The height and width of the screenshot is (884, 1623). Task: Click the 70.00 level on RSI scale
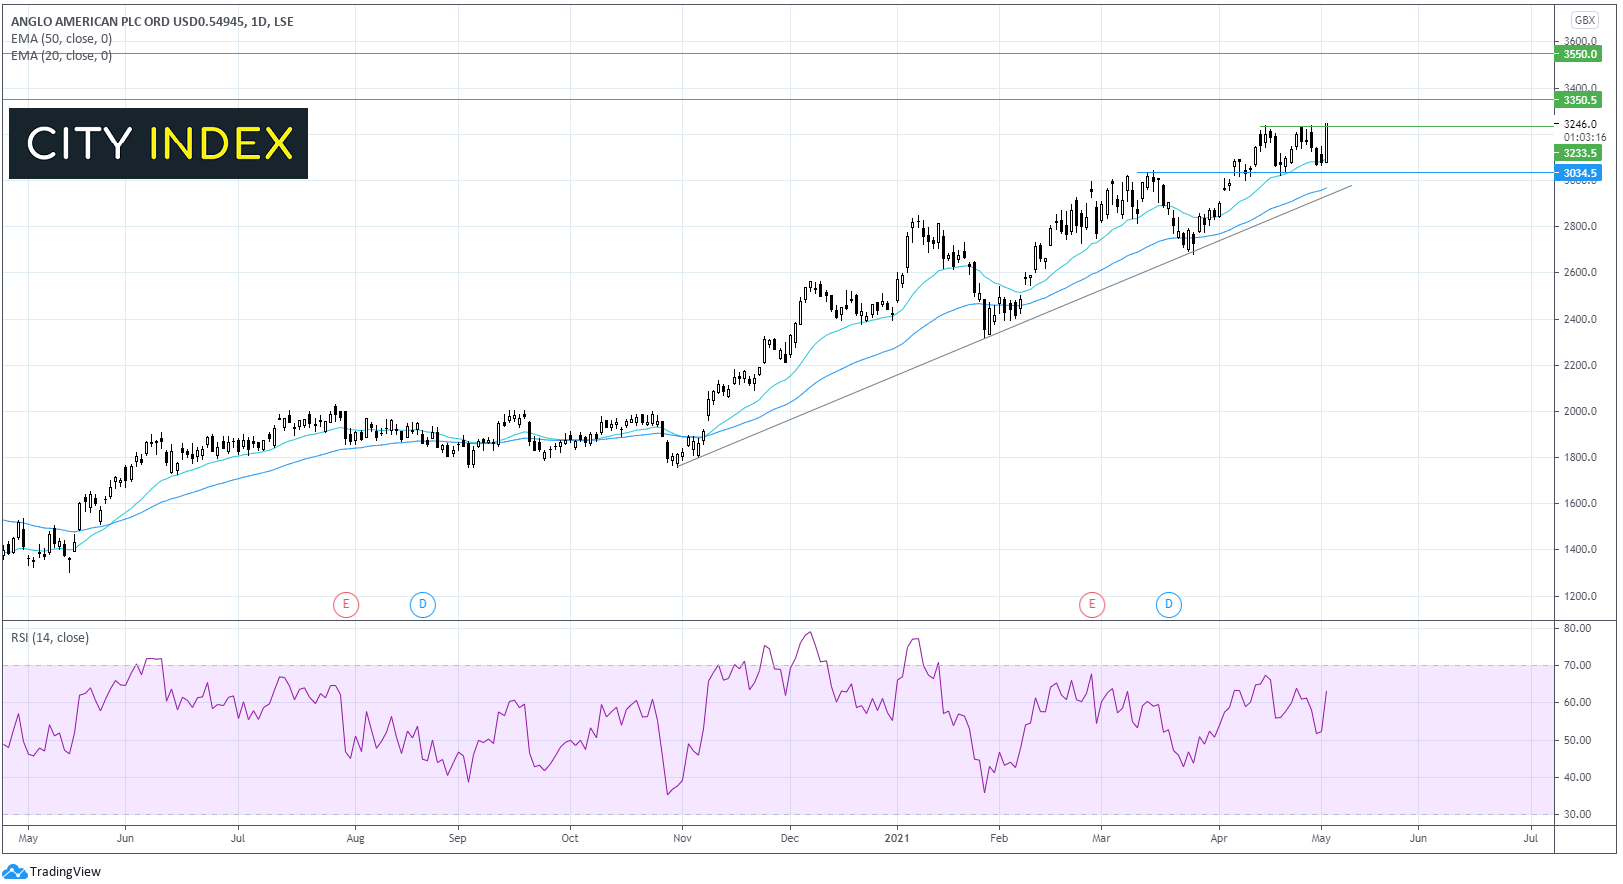1577,665
